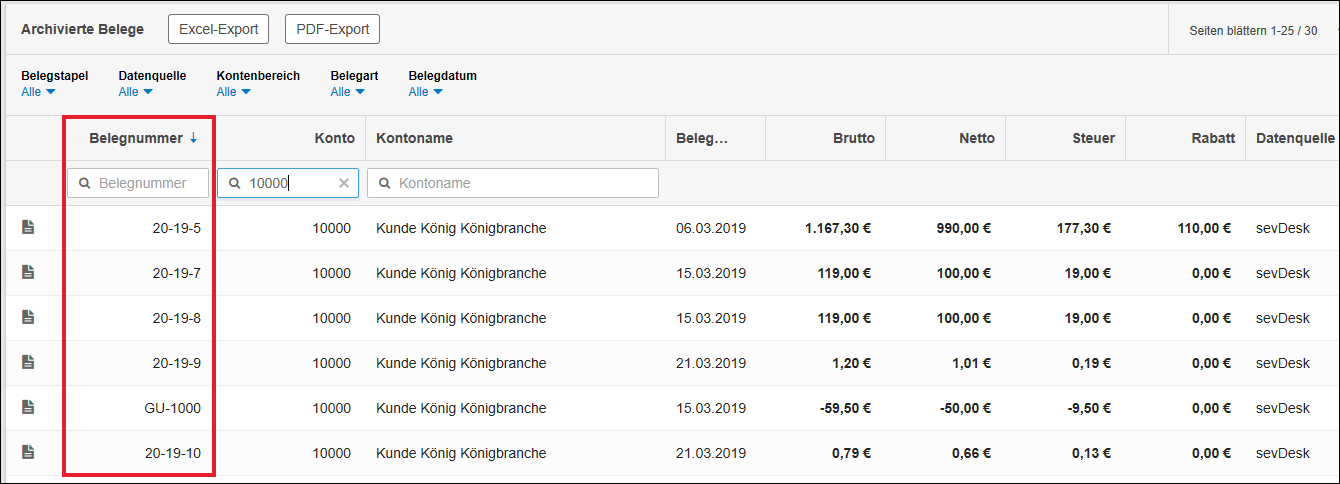
Task: Open the Datenquelle filter dropdown
Action: 135,92
